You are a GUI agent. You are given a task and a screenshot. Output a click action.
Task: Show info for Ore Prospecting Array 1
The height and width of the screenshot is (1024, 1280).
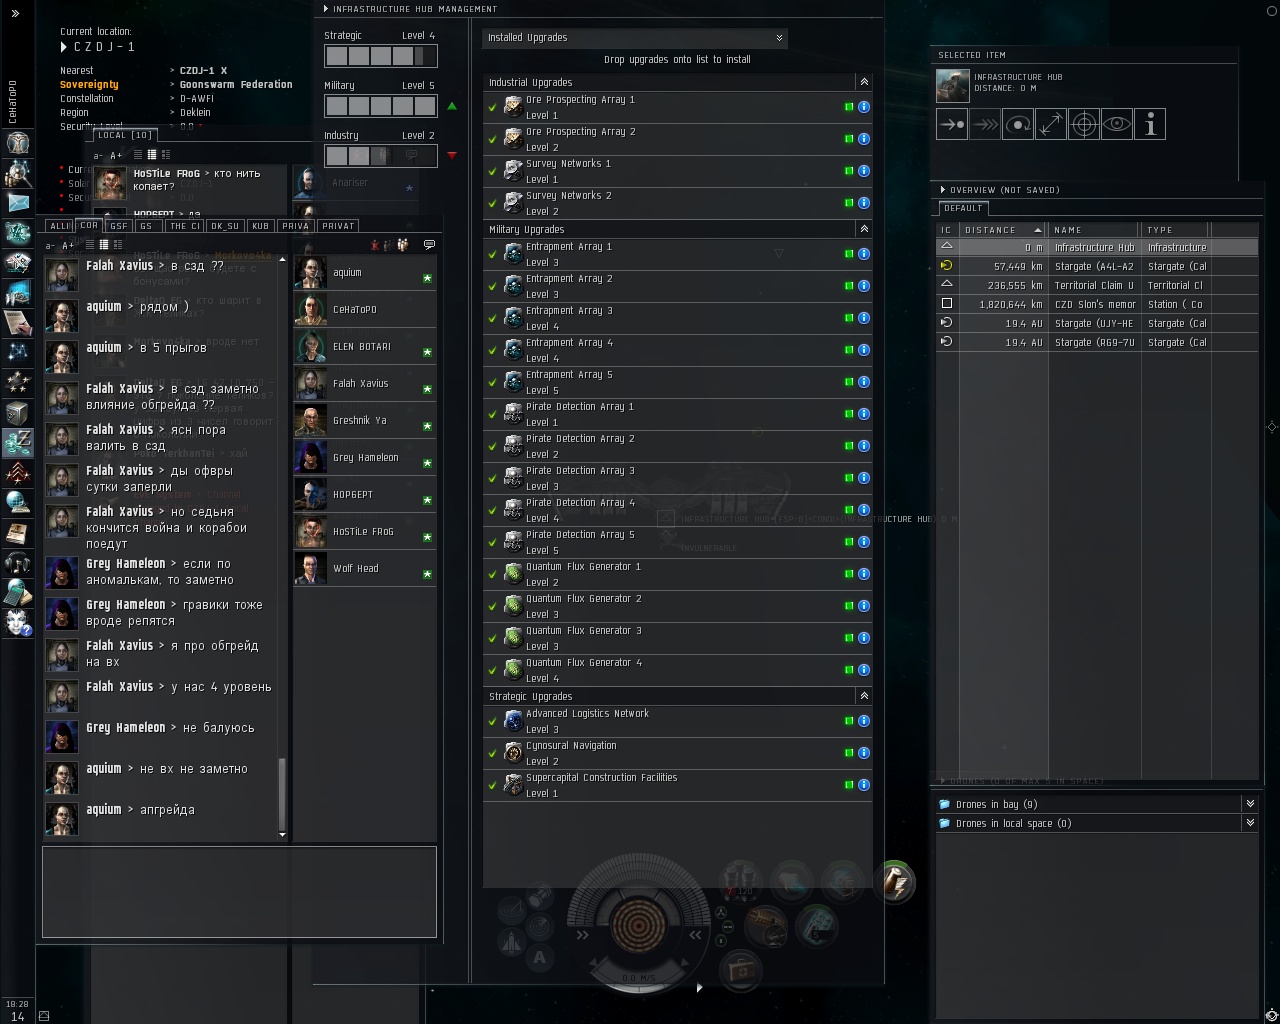(x=864, y=107)
